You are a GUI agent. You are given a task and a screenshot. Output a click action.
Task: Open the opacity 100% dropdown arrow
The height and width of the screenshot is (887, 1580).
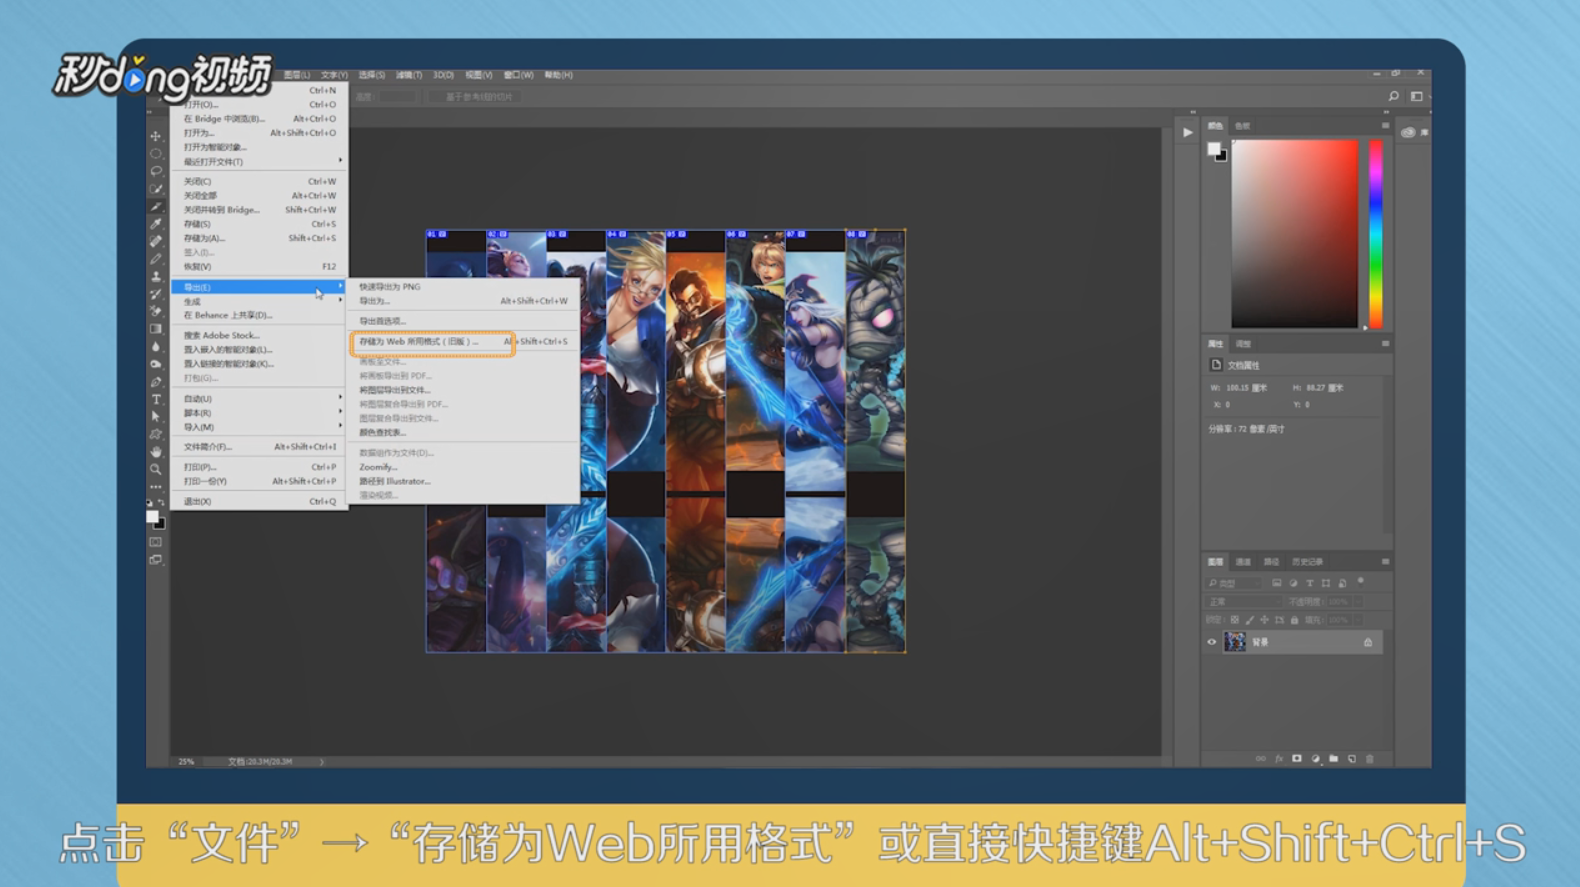pyautogui.click(x=1357, y=602)
